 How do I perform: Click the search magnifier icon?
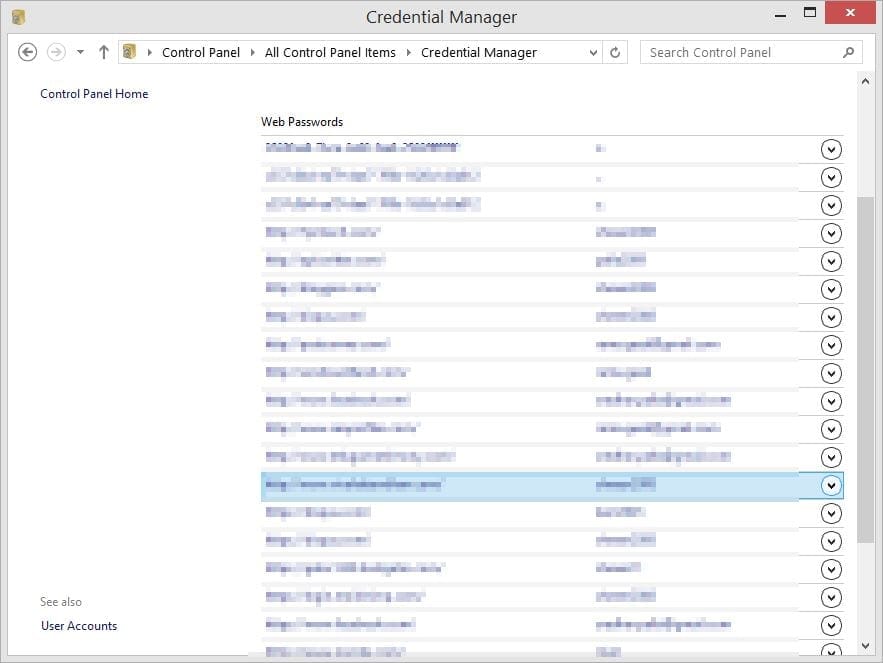pos(848,52)
